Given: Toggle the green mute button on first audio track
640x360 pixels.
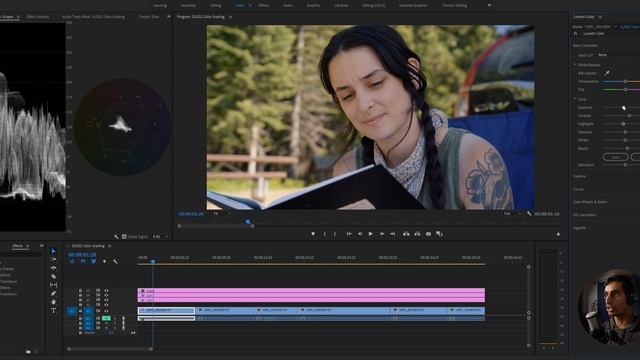Looking at the screenshot, I should (106, 318).
